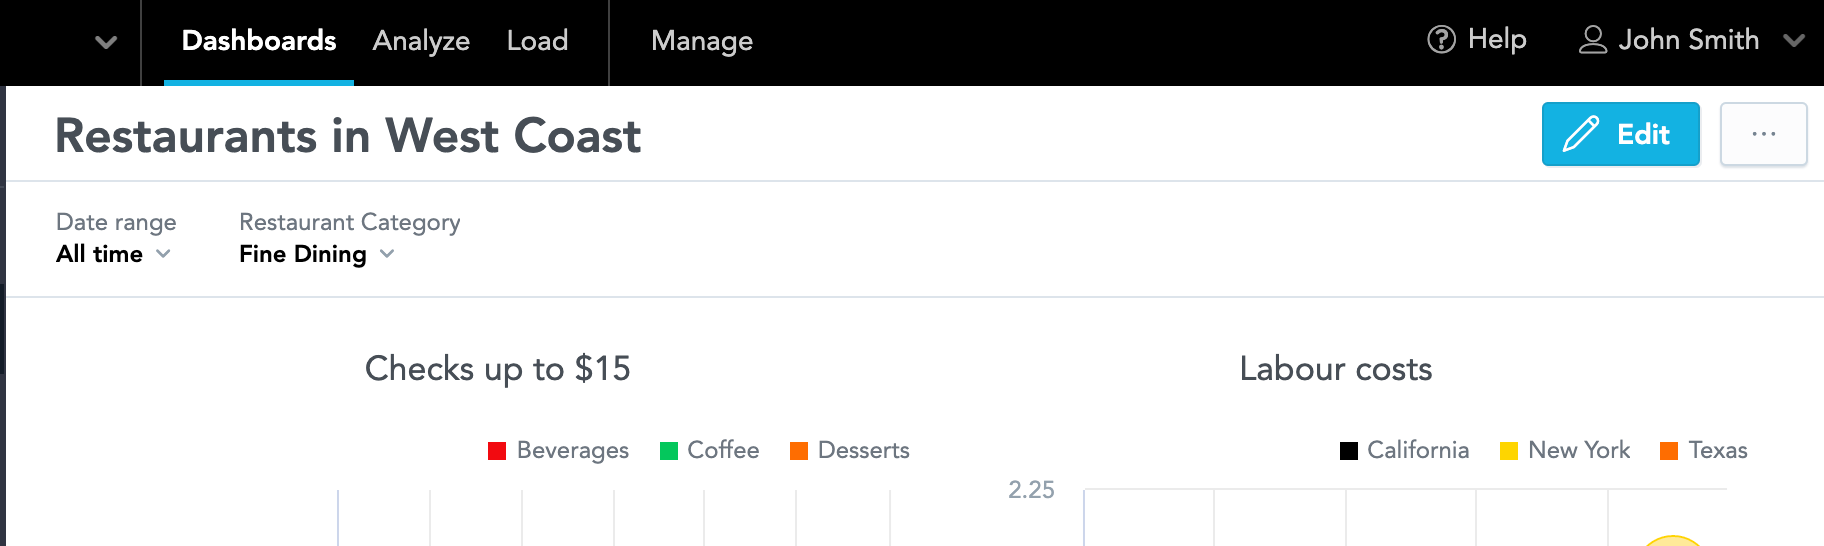
Task: Open the Restaurant Category Fine Dining dropdown
Action: point(317,254)
